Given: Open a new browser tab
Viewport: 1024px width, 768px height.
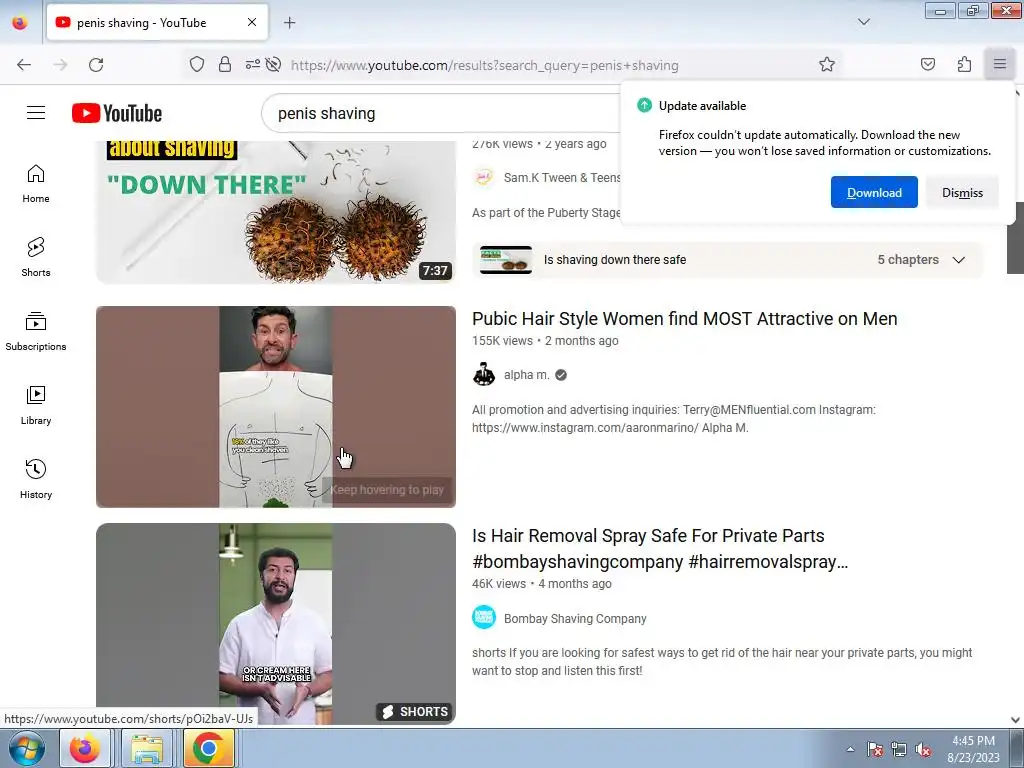Looking at the screenshot, I should pyautogui.click(x=289, y=23).
